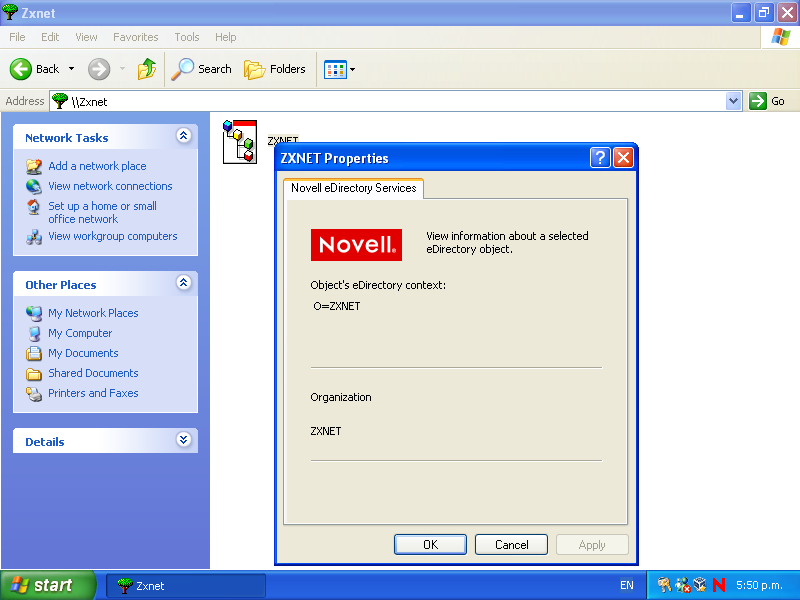The image size is (800, 600).
Task: Click the home network setup icon
Action: coord(34,207)
